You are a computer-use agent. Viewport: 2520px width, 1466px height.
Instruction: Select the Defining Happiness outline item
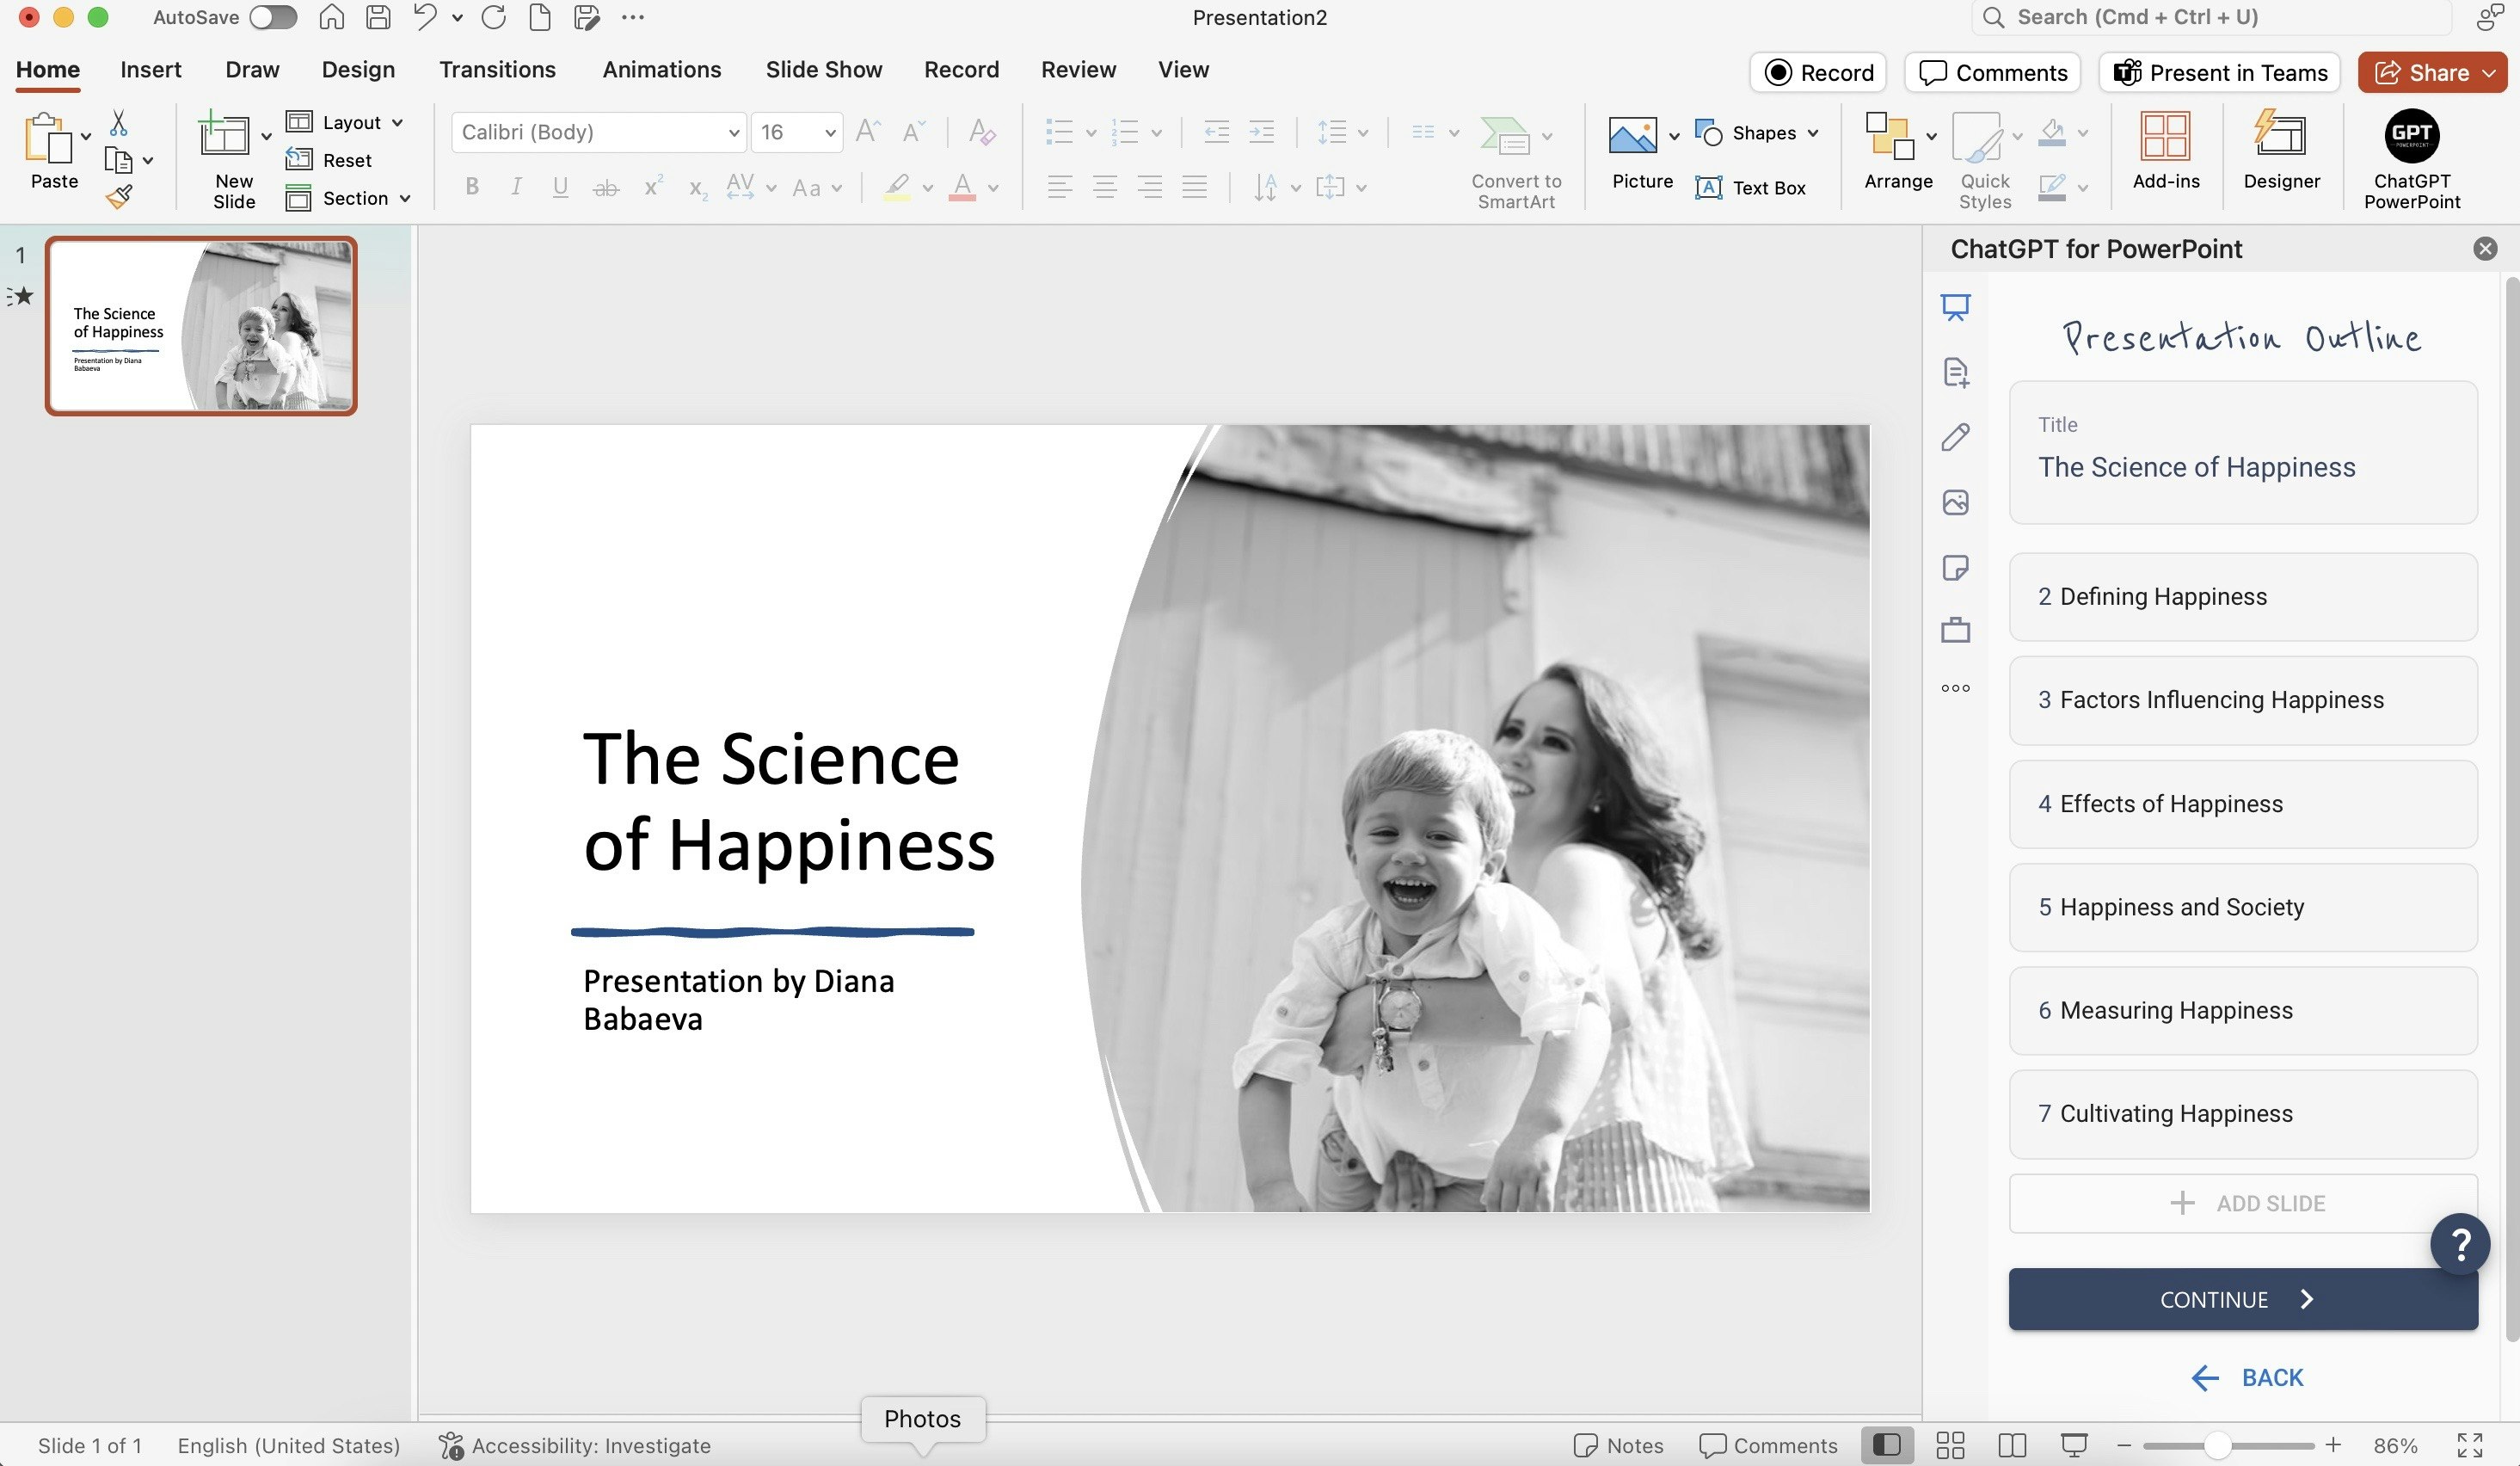tap(2242, 597)
